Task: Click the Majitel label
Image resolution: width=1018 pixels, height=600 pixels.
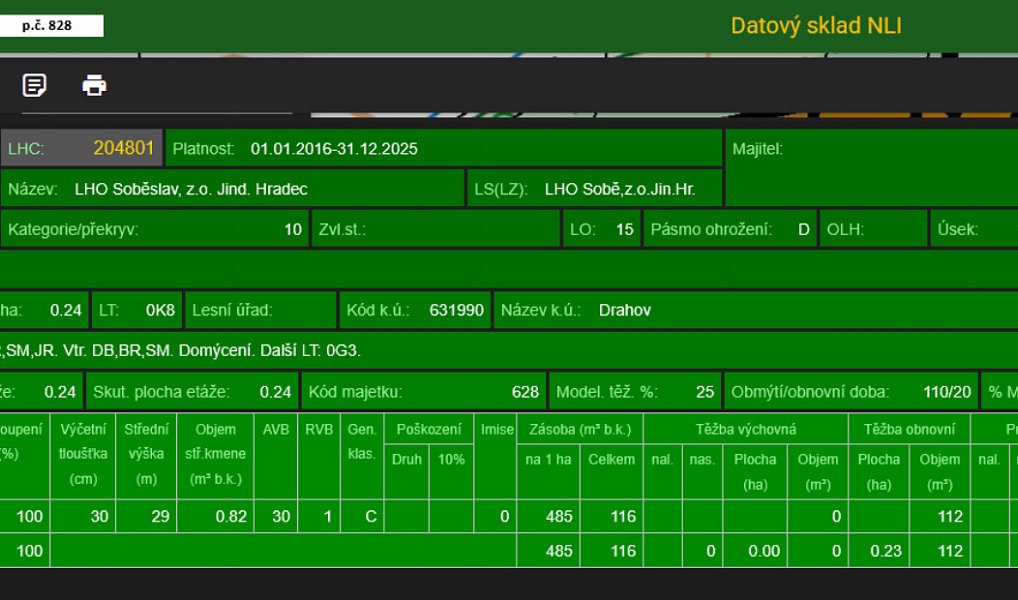Action: [x=758, y=149]
